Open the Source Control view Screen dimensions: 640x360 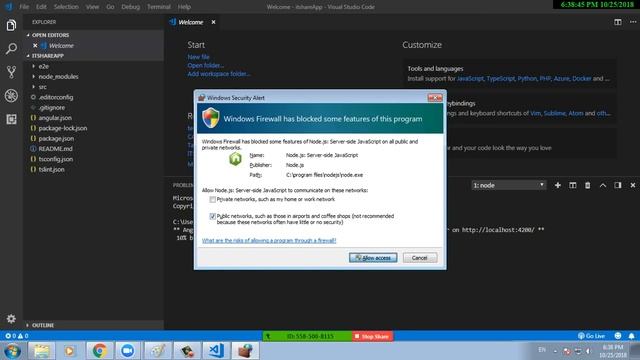tap(11, 72)
